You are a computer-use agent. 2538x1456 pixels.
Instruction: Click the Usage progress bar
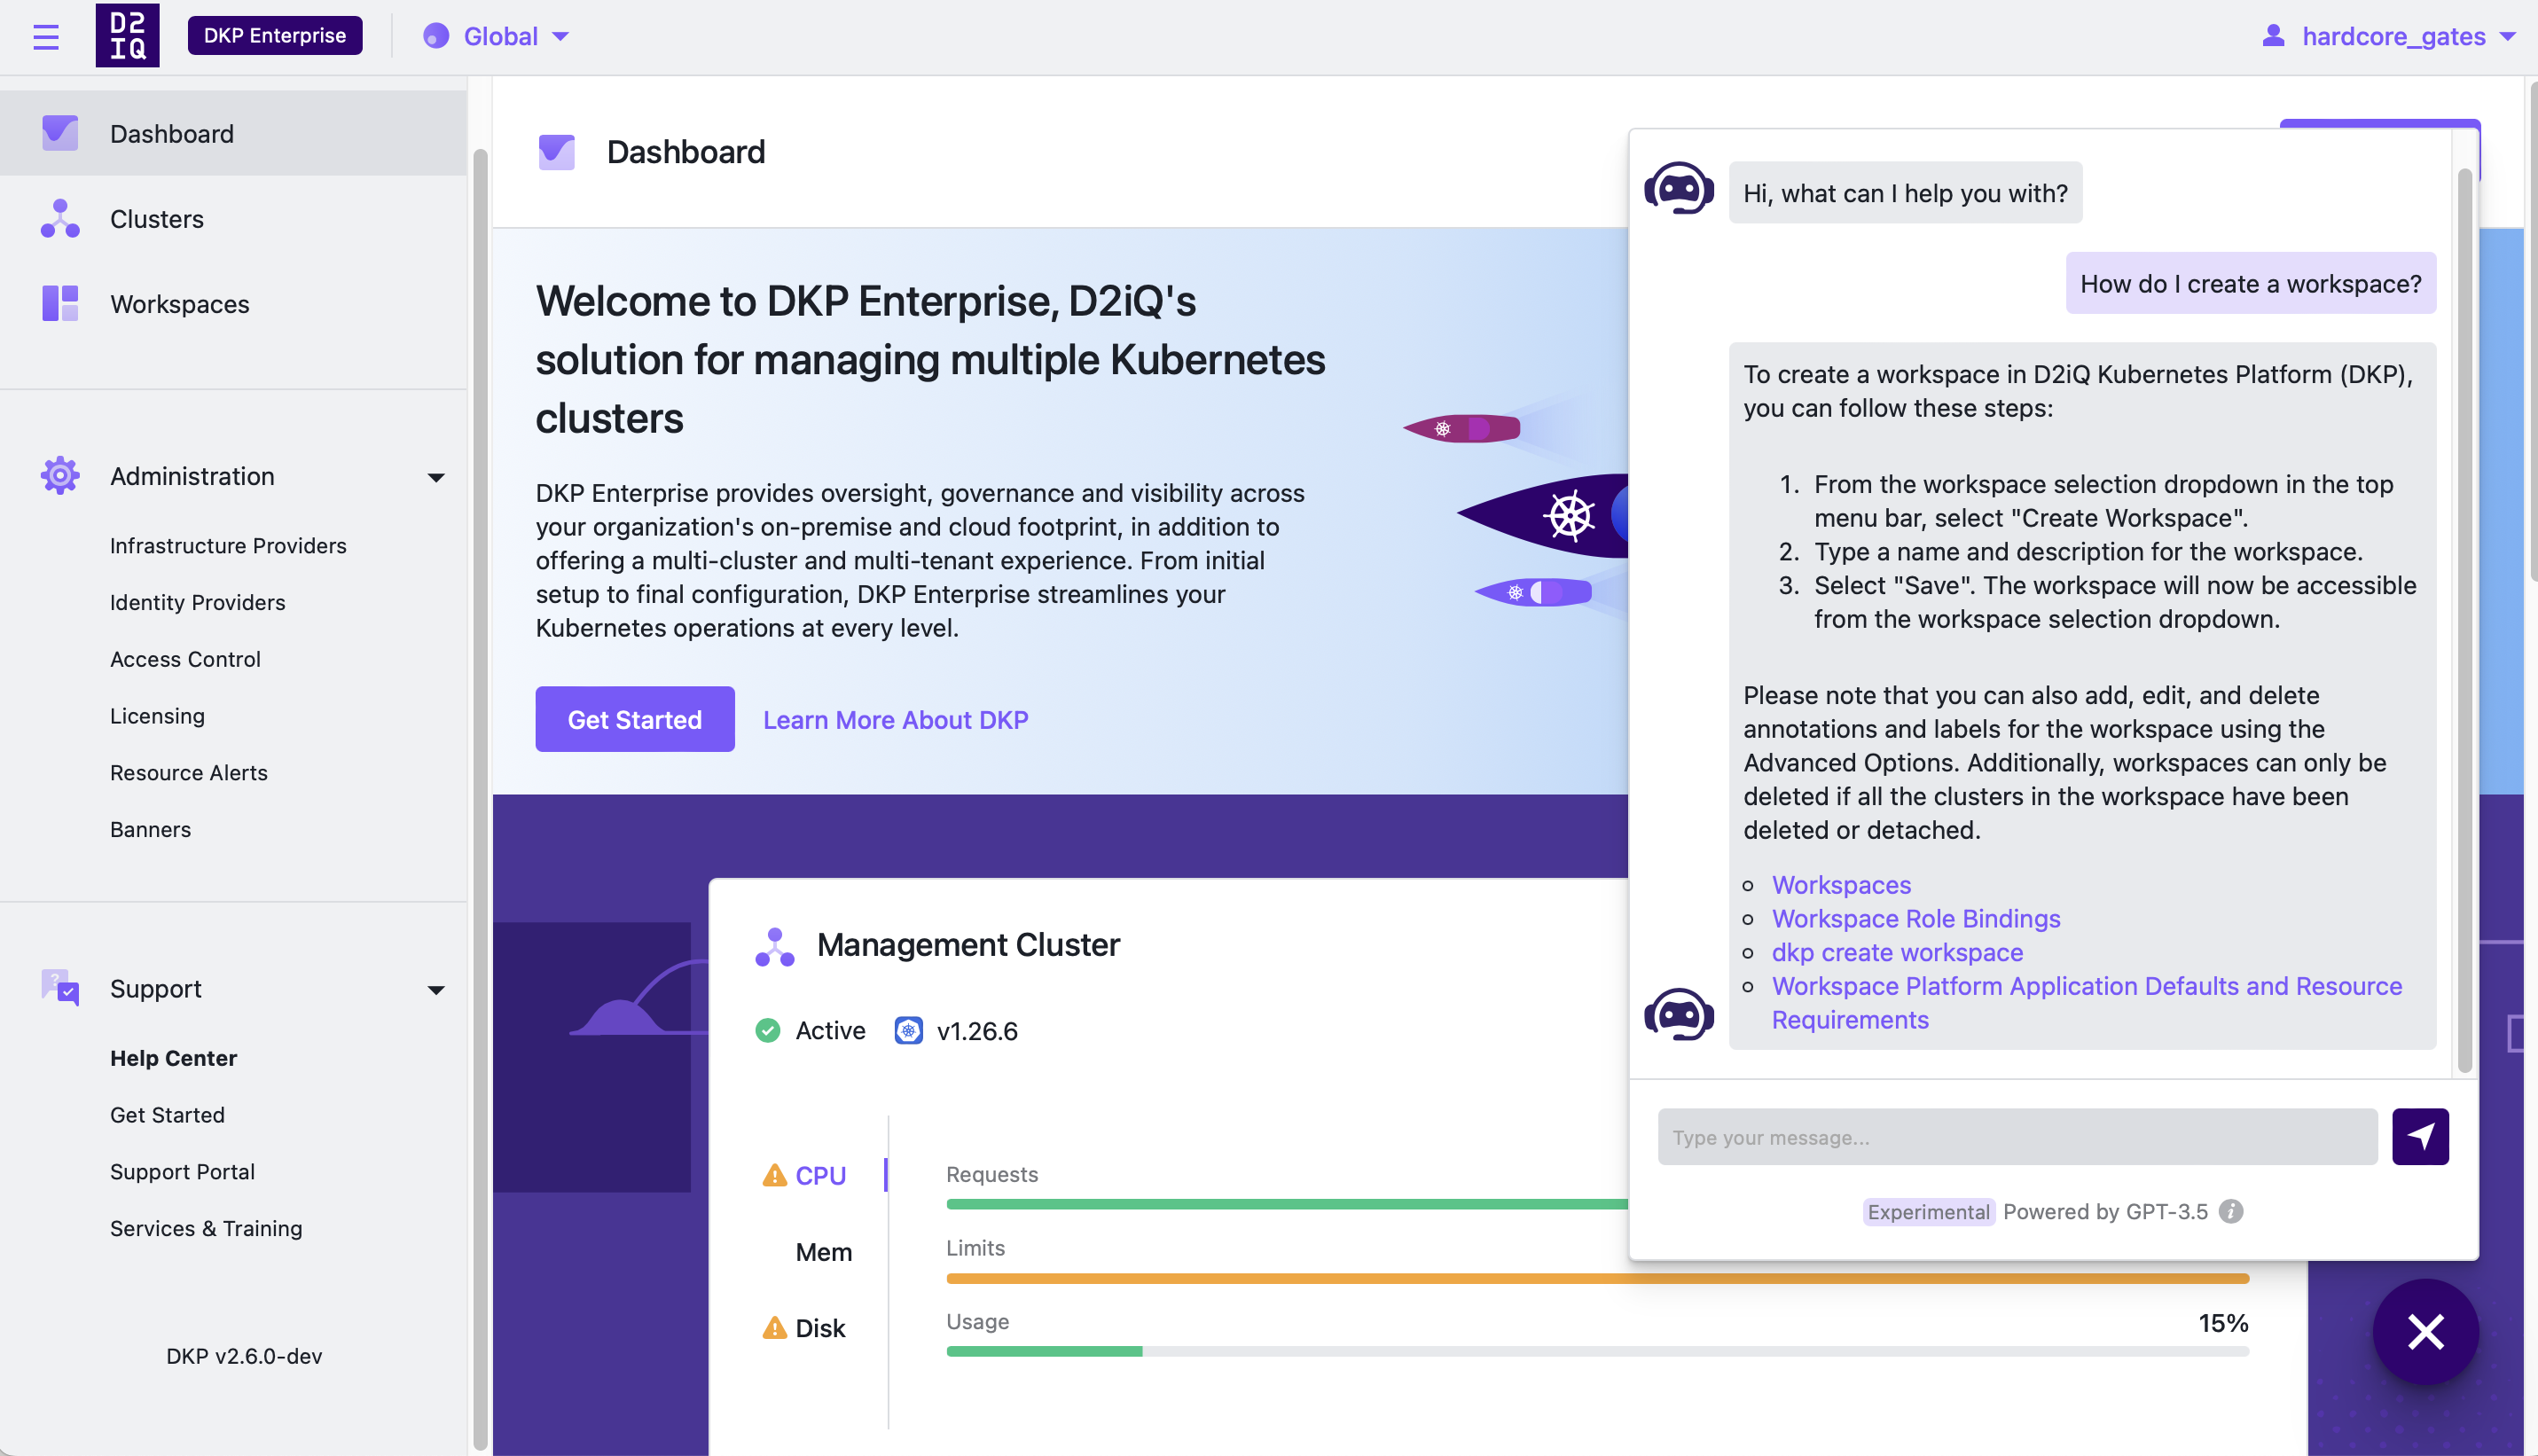1597,1352
